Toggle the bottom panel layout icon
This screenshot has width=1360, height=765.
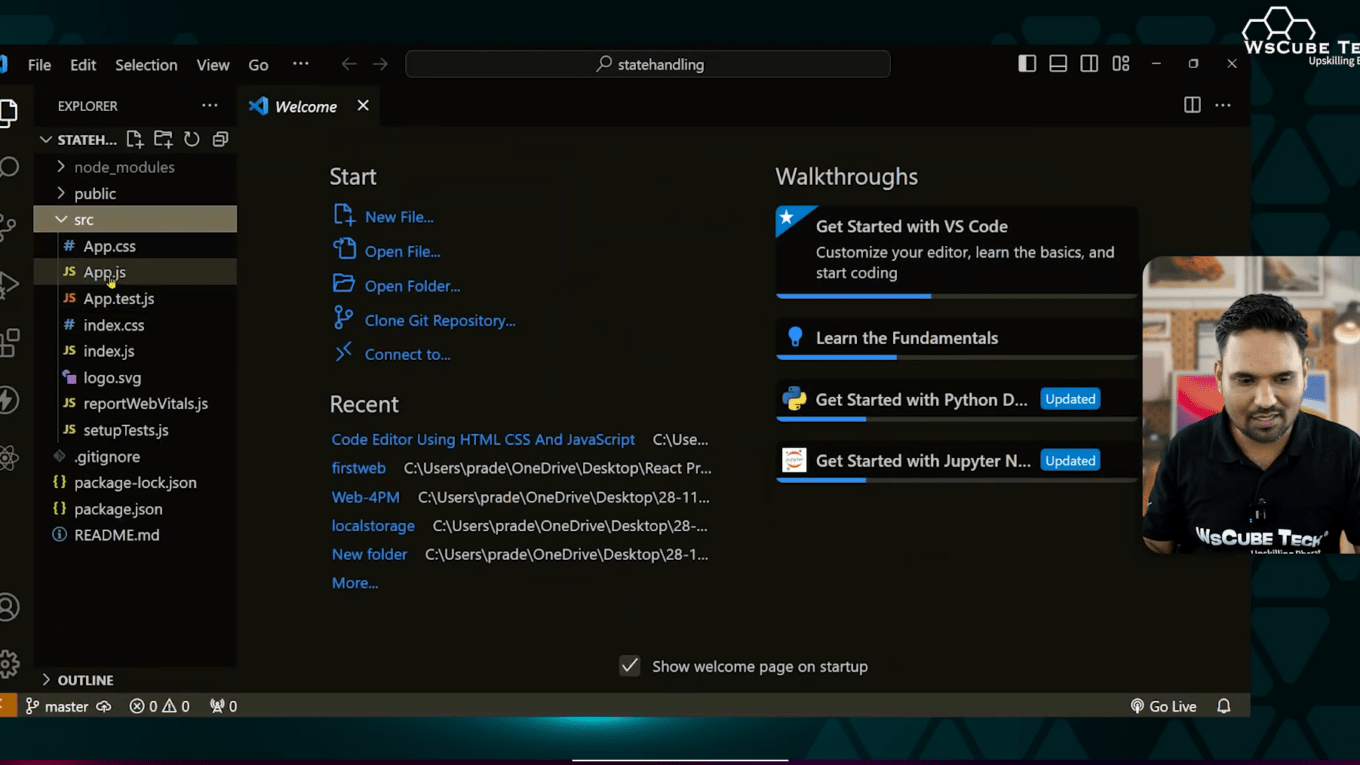(x=1058, y=63)
